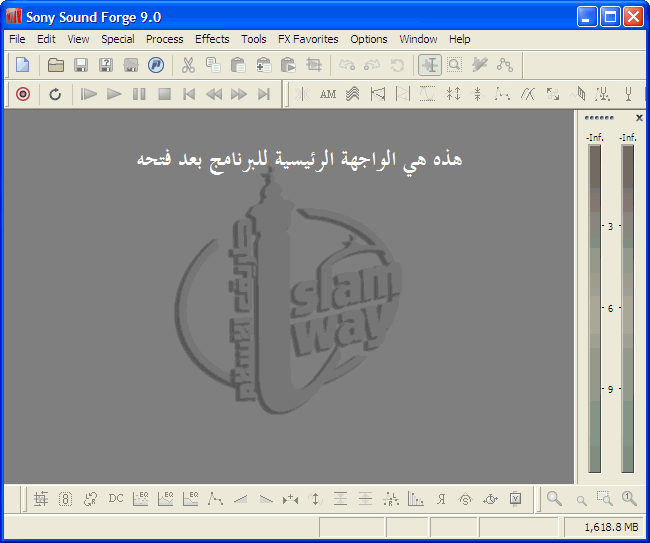Viewport: 650px width, 543px height.
Task: Click the Redo arrow icon
Action: click(x=372, y=65)
